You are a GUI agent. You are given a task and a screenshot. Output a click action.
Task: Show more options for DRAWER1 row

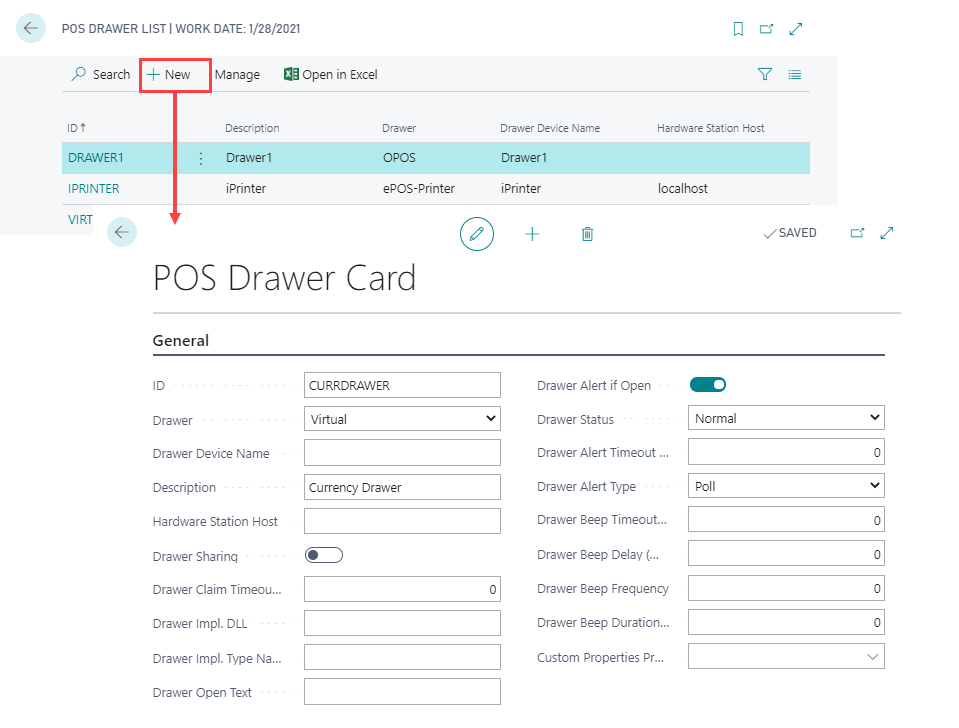point(201,158)
